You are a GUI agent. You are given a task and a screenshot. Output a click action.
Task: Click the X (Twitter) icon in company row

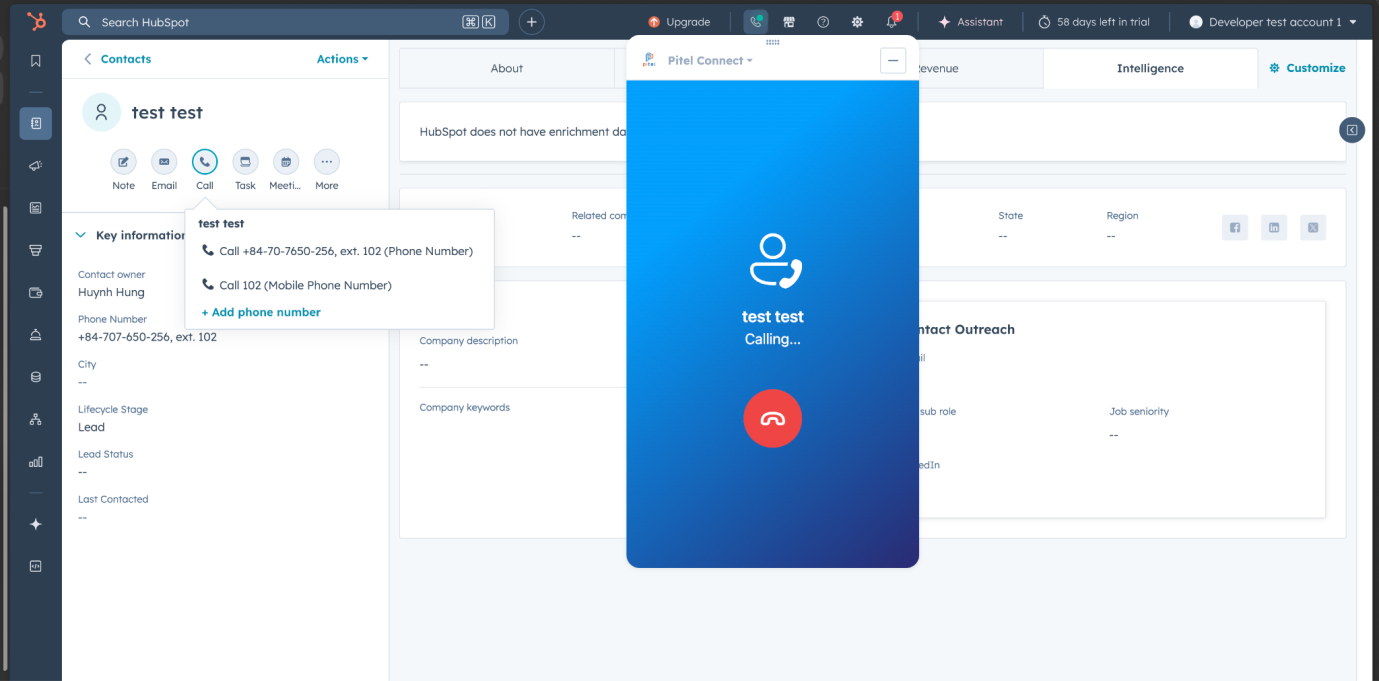(x=1313, y=227)
